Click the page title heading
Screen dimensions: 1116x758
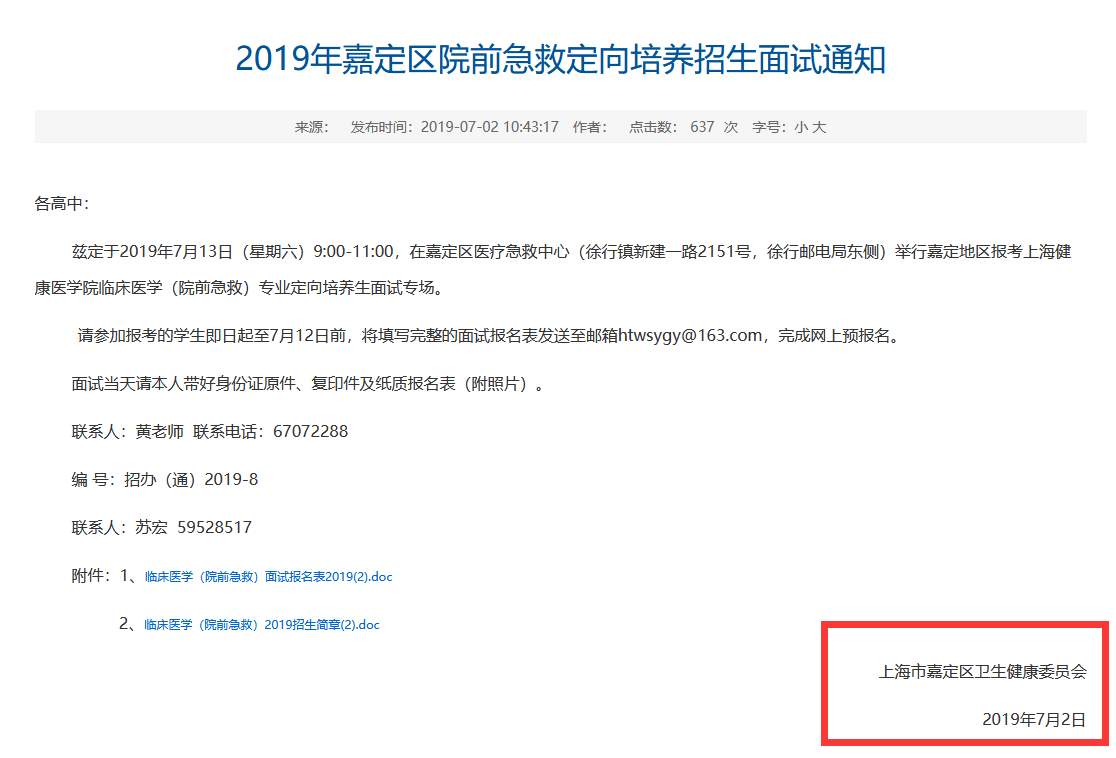(560, 59)
